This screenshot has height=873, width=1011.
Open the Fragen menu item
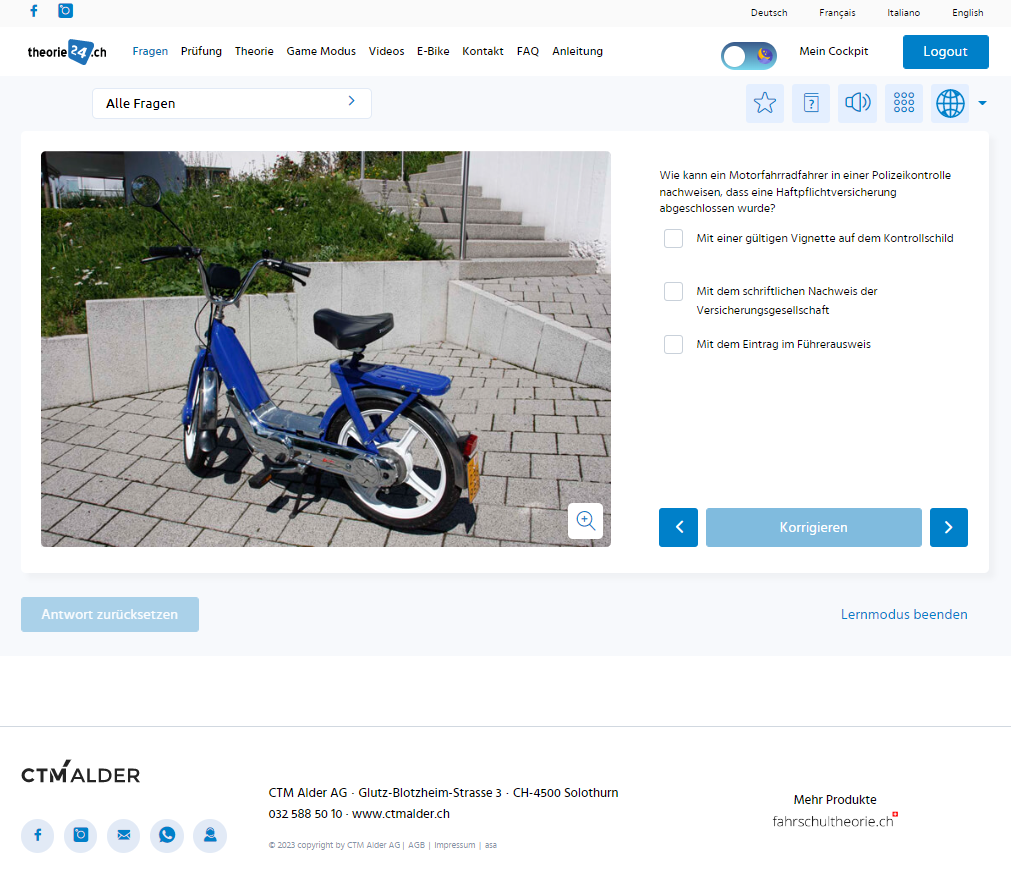pos(150,52)
